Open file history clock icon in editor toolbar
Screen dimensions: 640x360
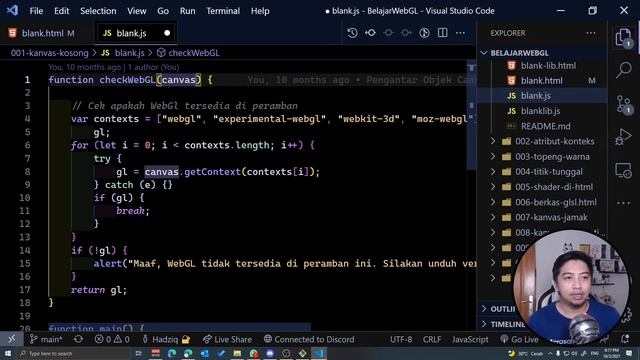point(352,33)
